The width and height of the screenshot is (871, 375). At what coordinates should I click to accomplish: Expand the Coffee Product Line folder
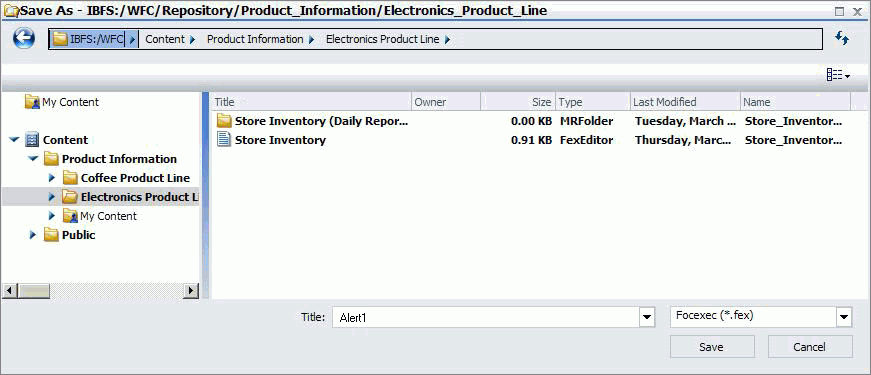[x=52, y=178]
